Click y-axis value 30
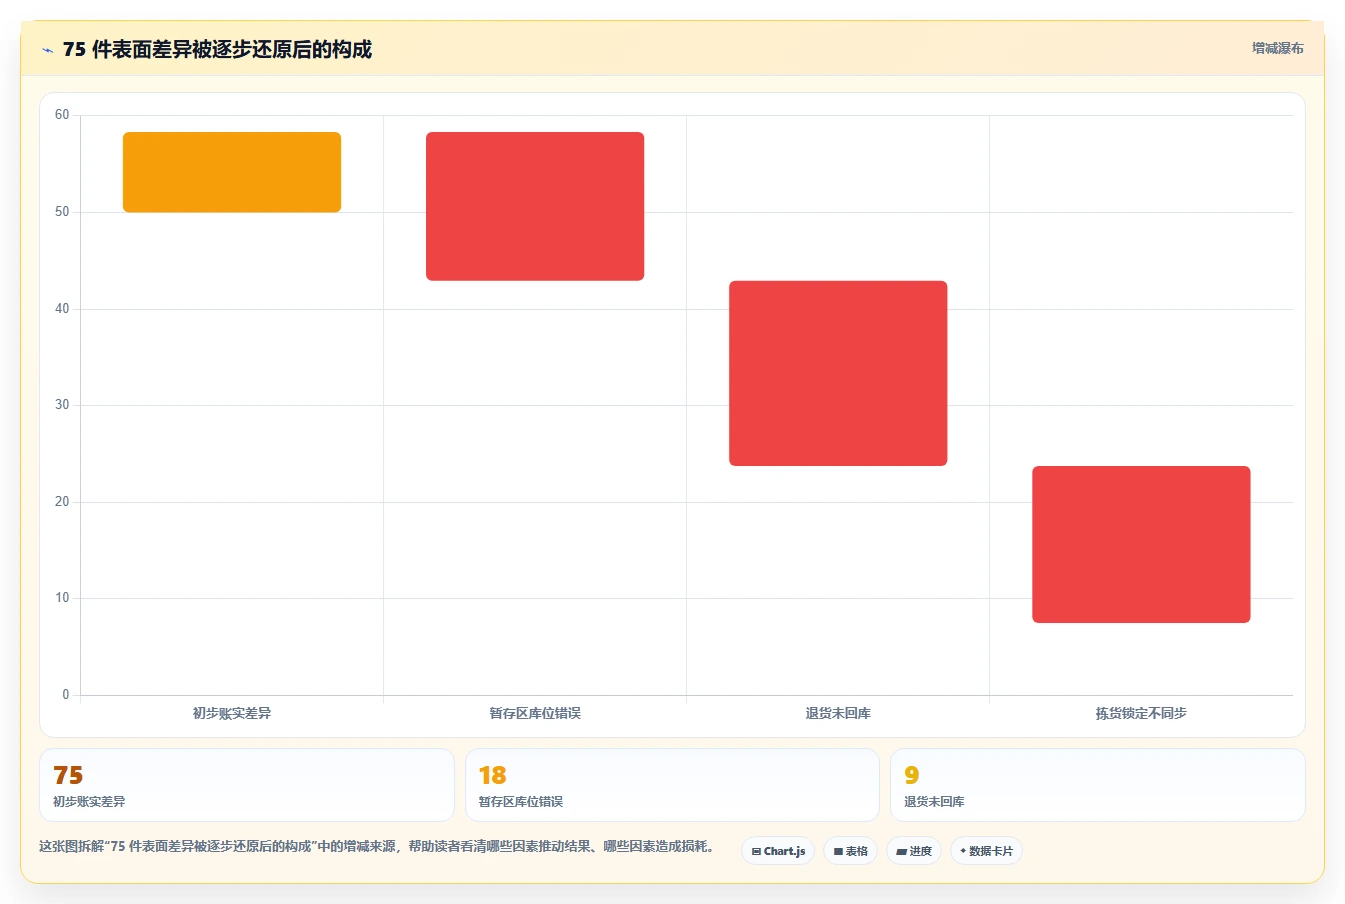This screenshot has width=1345, height=904. tap(62, 405)
